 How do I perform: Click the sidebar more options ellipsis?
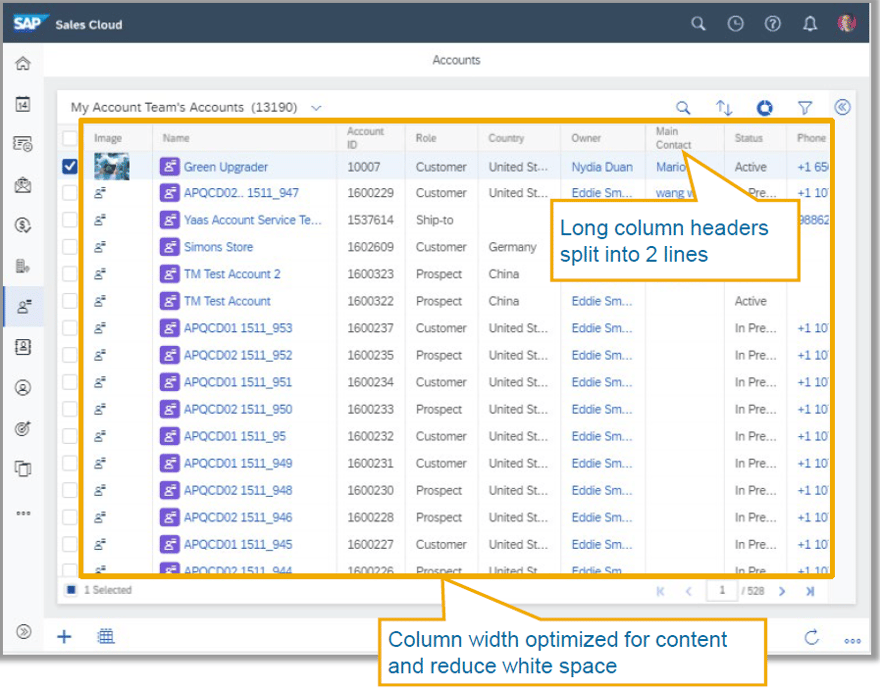23,513
